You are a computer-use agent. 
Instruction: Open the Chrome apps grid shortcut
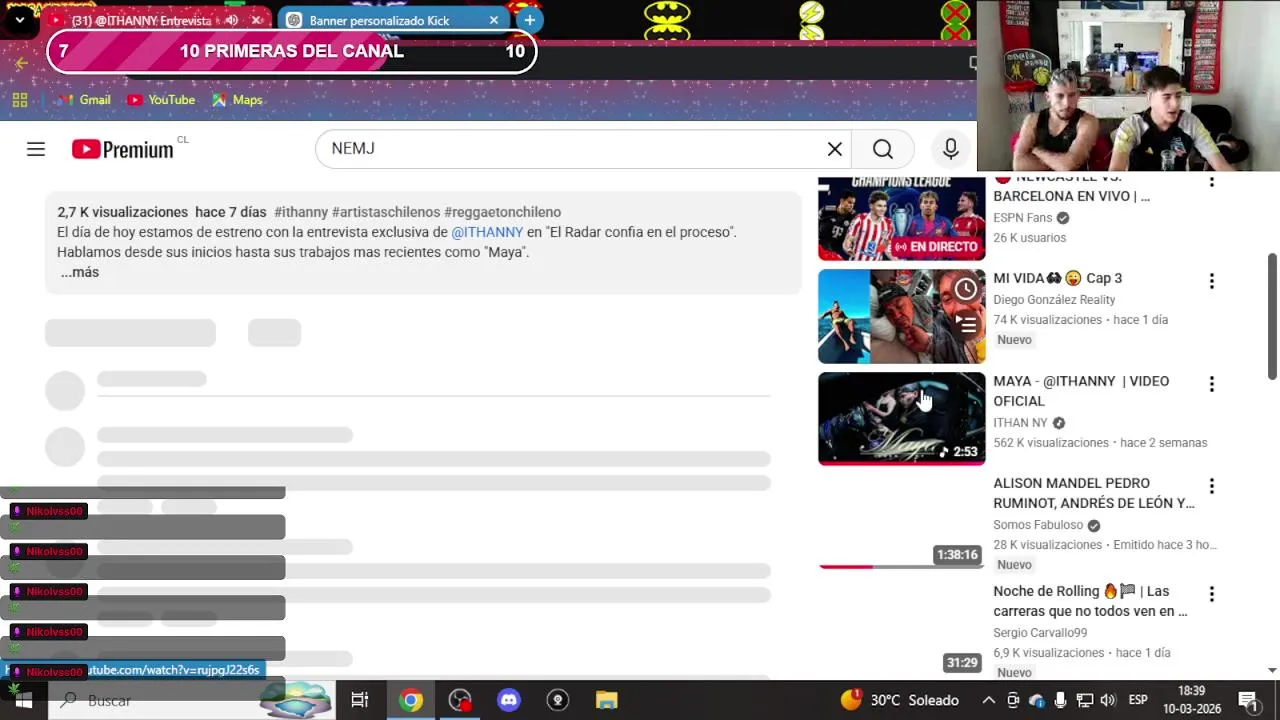click(x=20, y=100)
